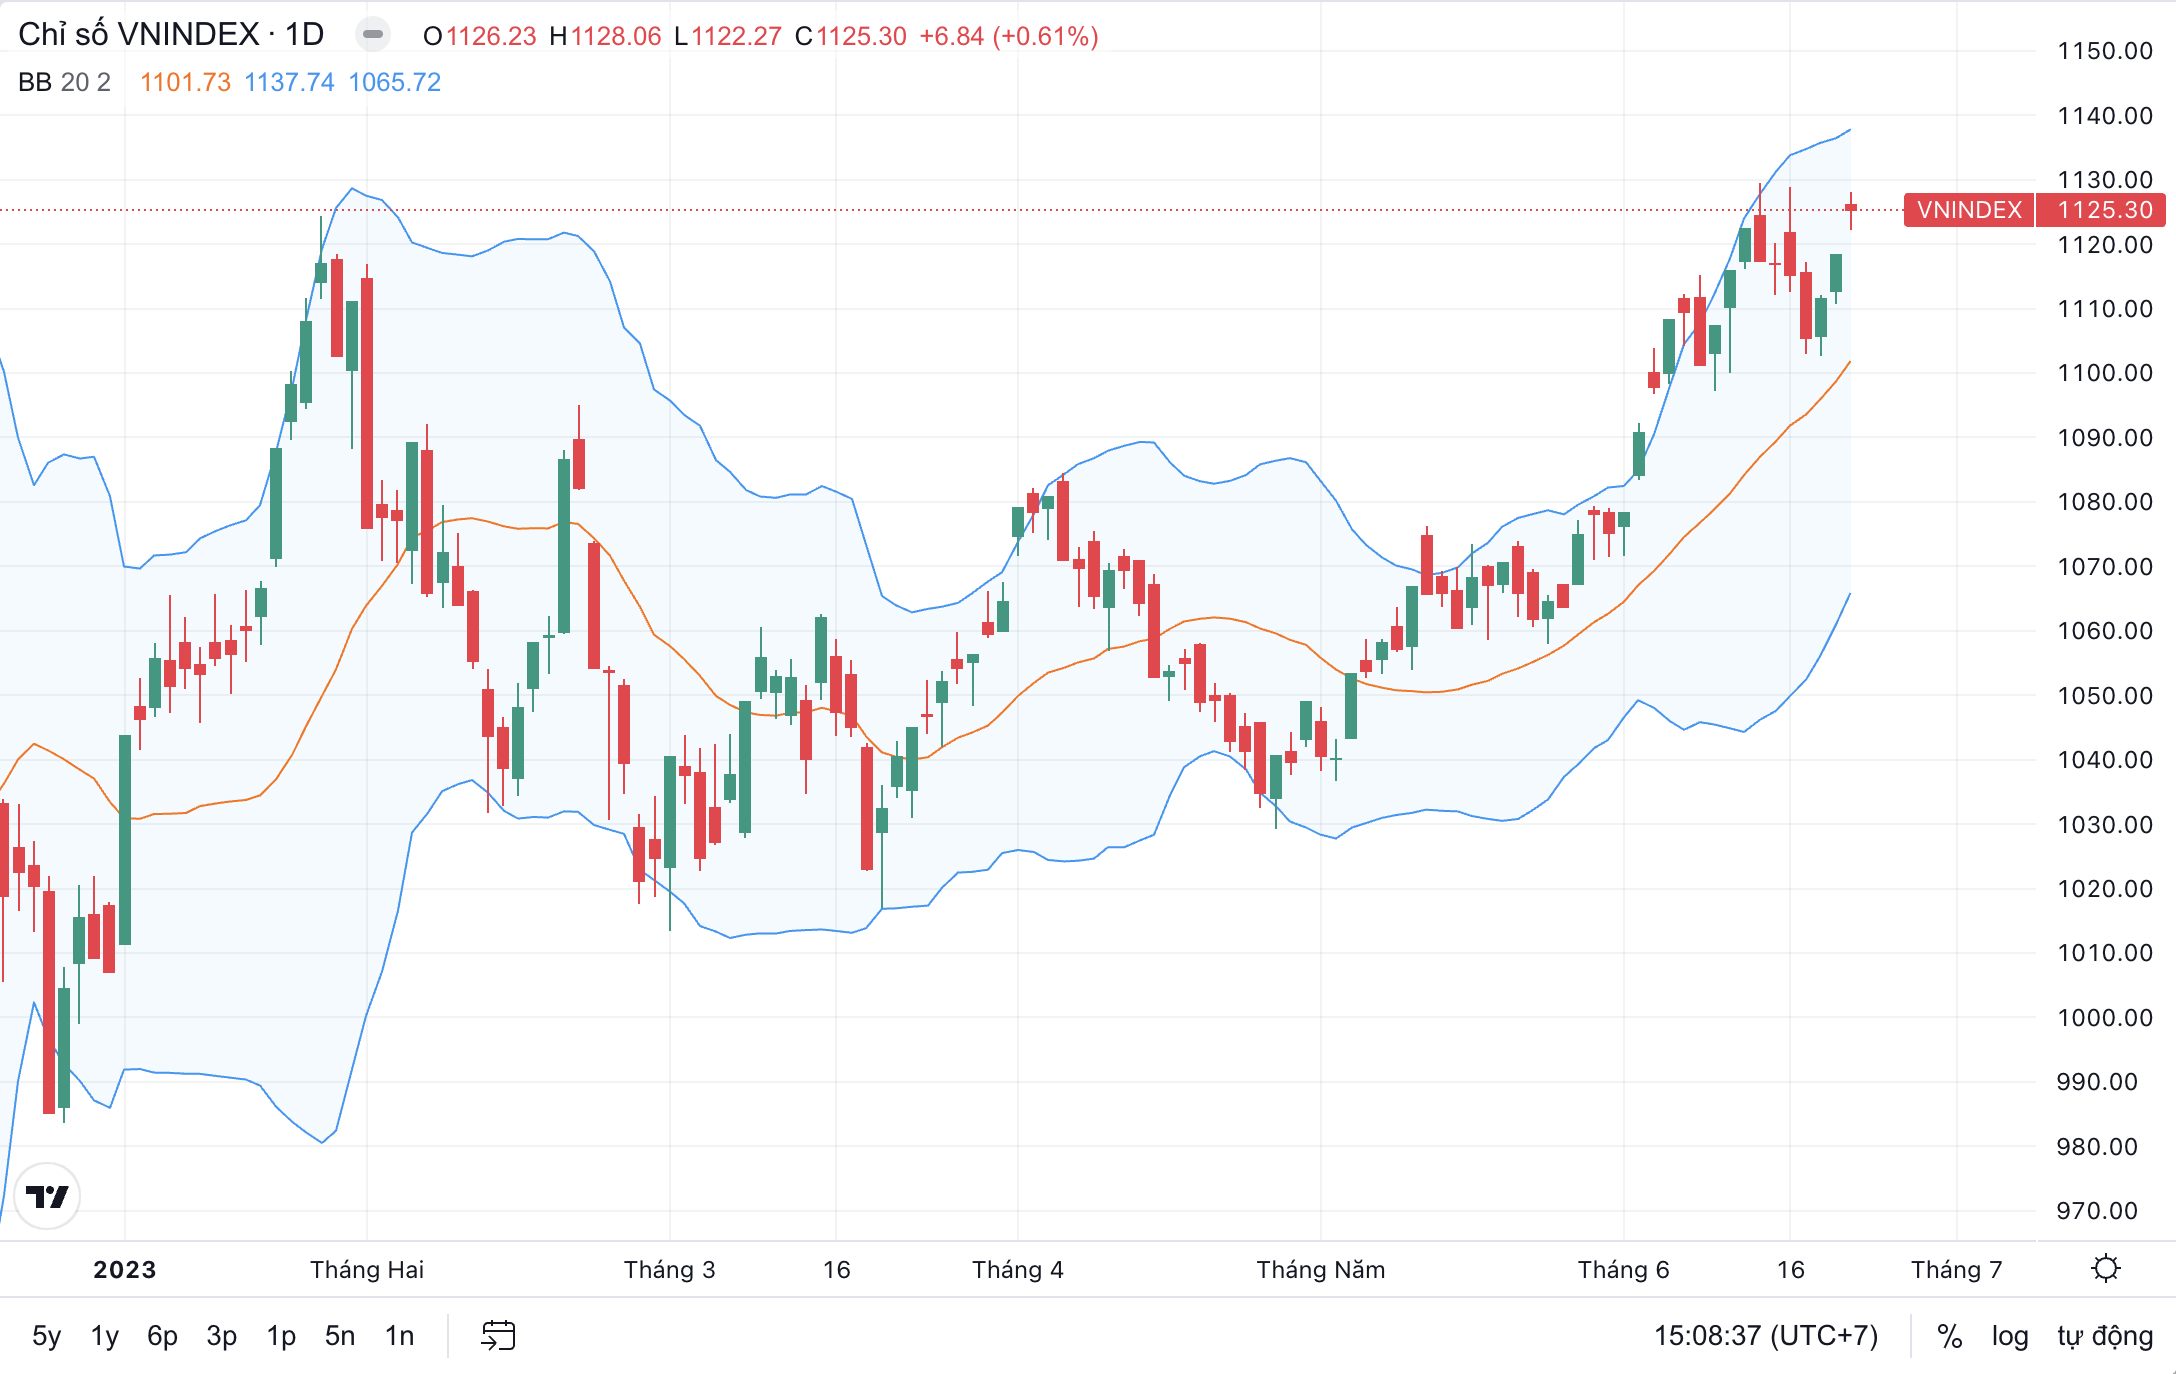Click the 970.00 price axis label
Viewport: 2176px width, 1374px height.
(x=2096, y=1211)
